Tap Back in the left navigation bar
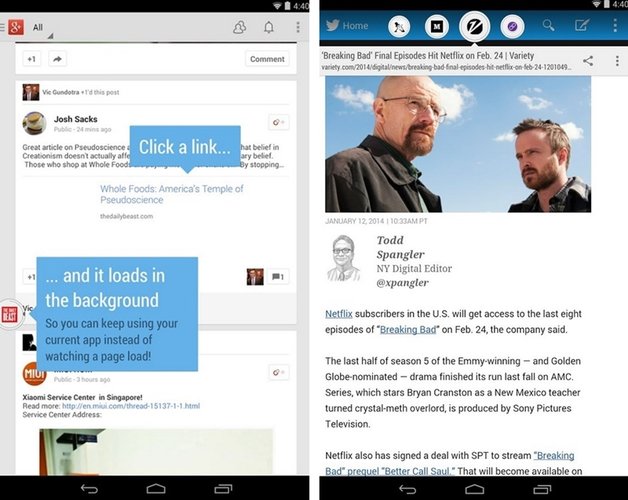This screenshot has height=500, width=628. [x=89, y=488]
